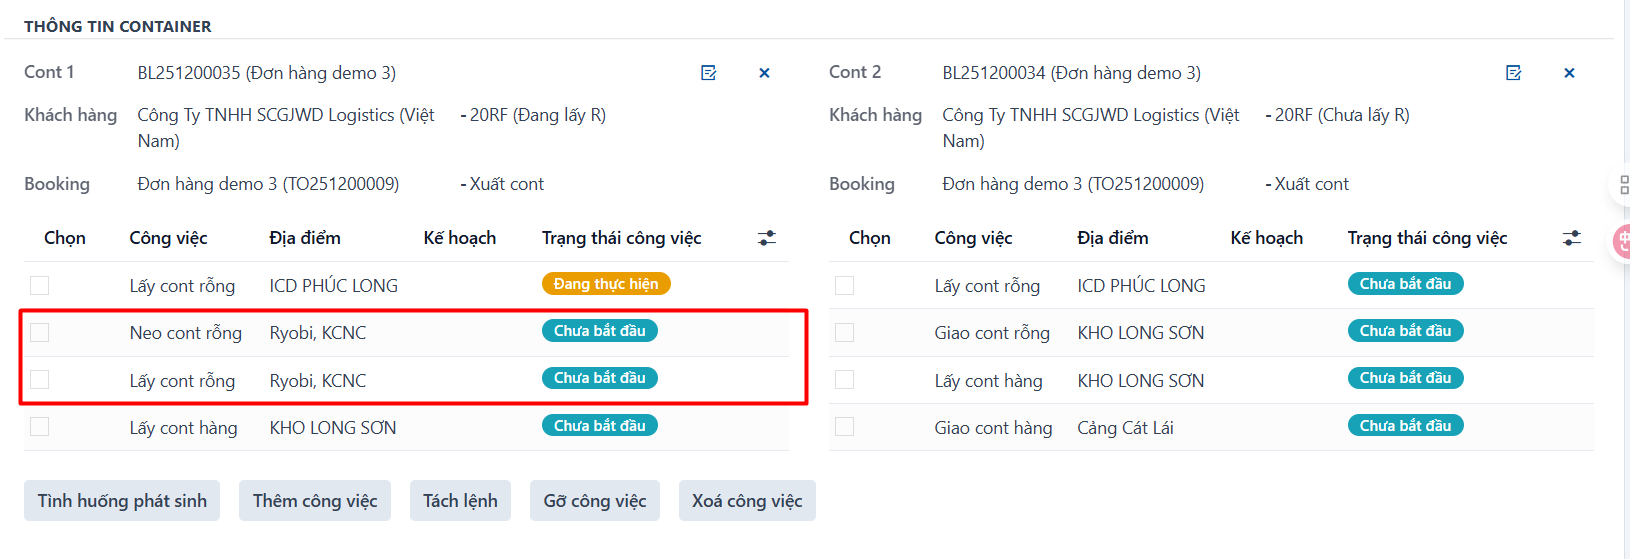Tick Cont 2 Giao cont rỗng checkbox
1630x559 pixels.
point(845,333)
